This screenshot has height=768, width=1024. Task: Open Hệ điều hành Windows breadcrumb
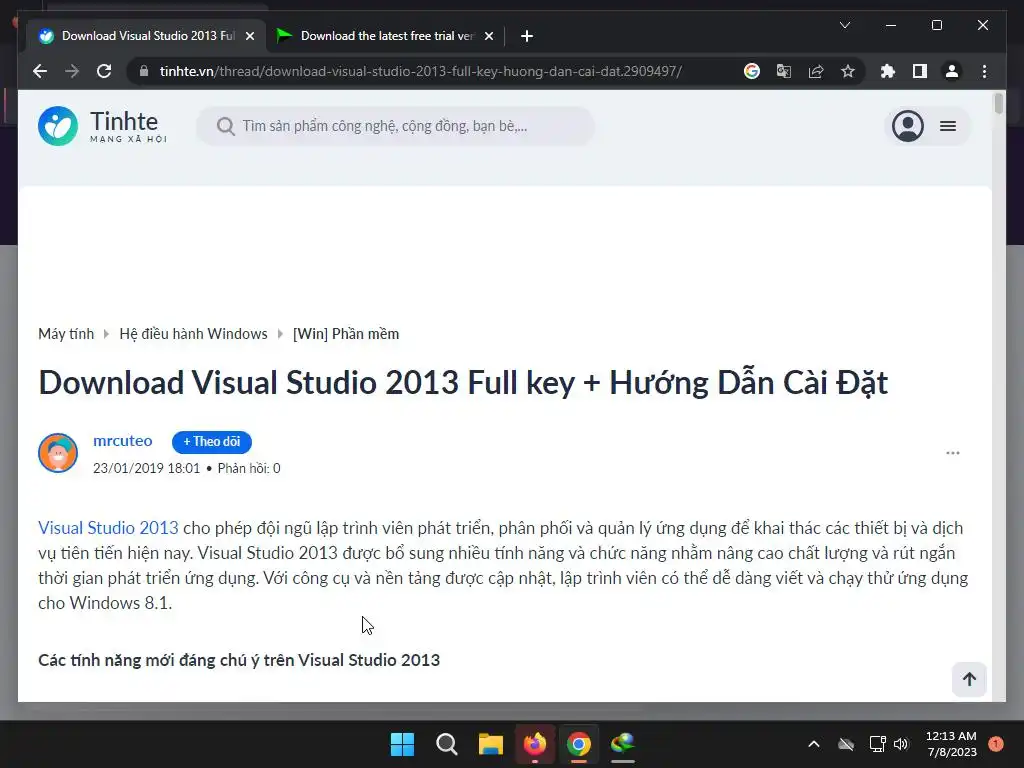pos(193,334)
